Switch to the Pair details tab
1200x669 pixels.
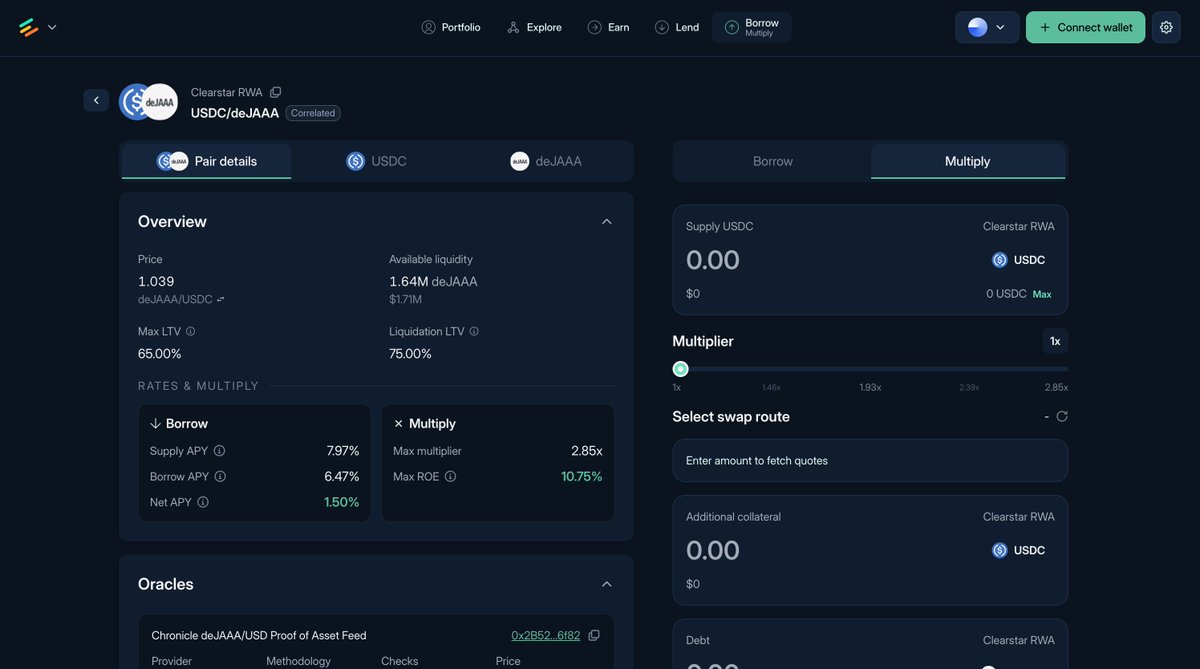(207, 161)
